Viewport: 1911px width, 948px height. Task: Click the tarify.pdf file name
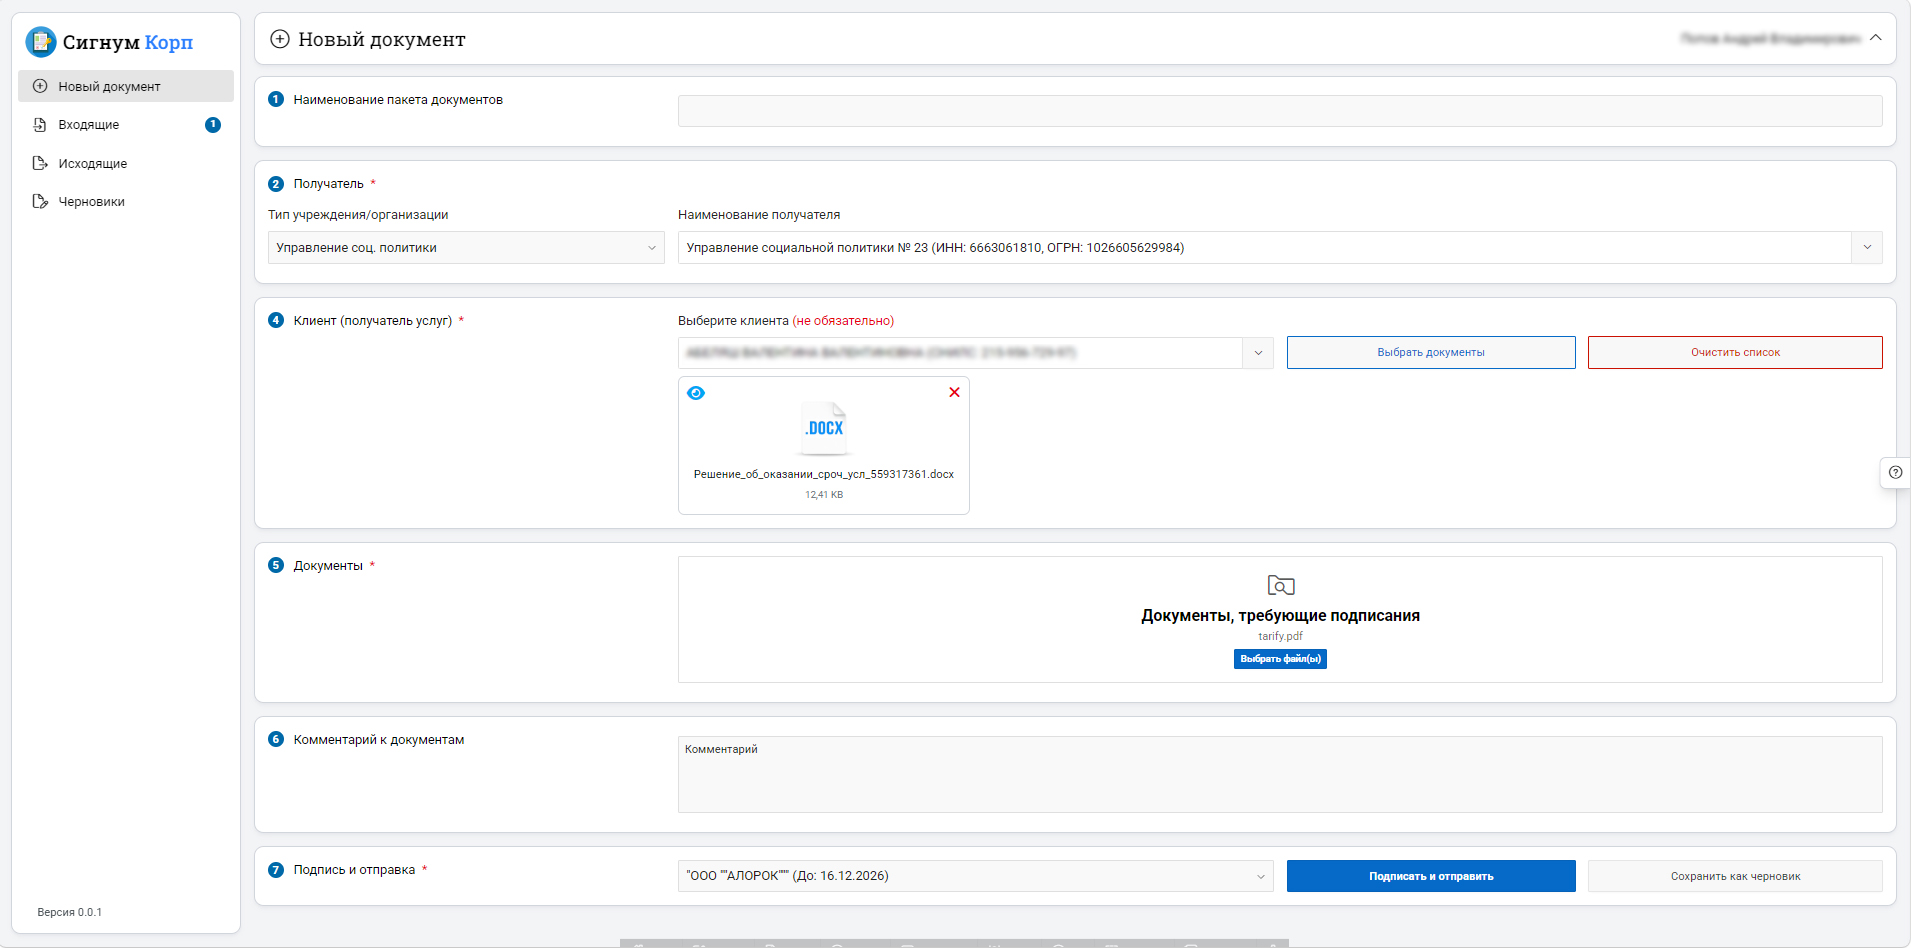[x=1280, y=636]
